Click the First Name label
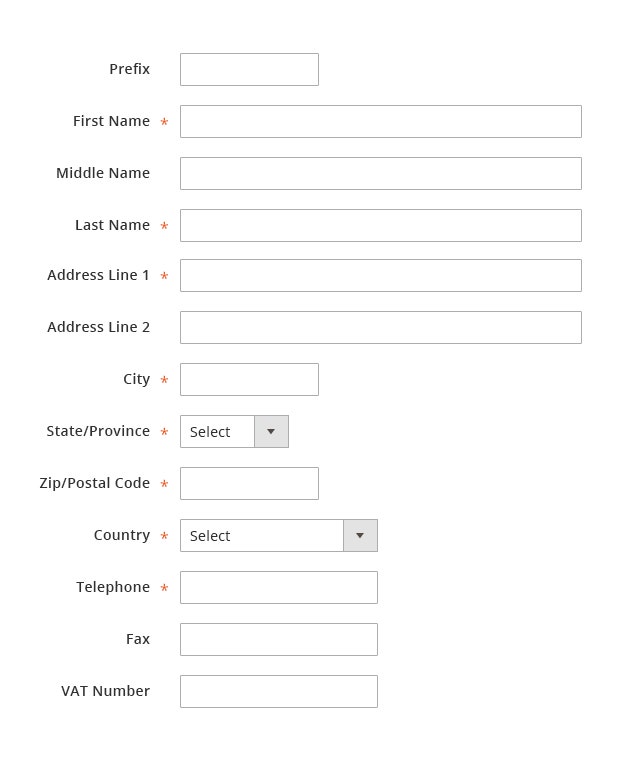The height and width of the screenshot is (770, 643). point(111,121)
